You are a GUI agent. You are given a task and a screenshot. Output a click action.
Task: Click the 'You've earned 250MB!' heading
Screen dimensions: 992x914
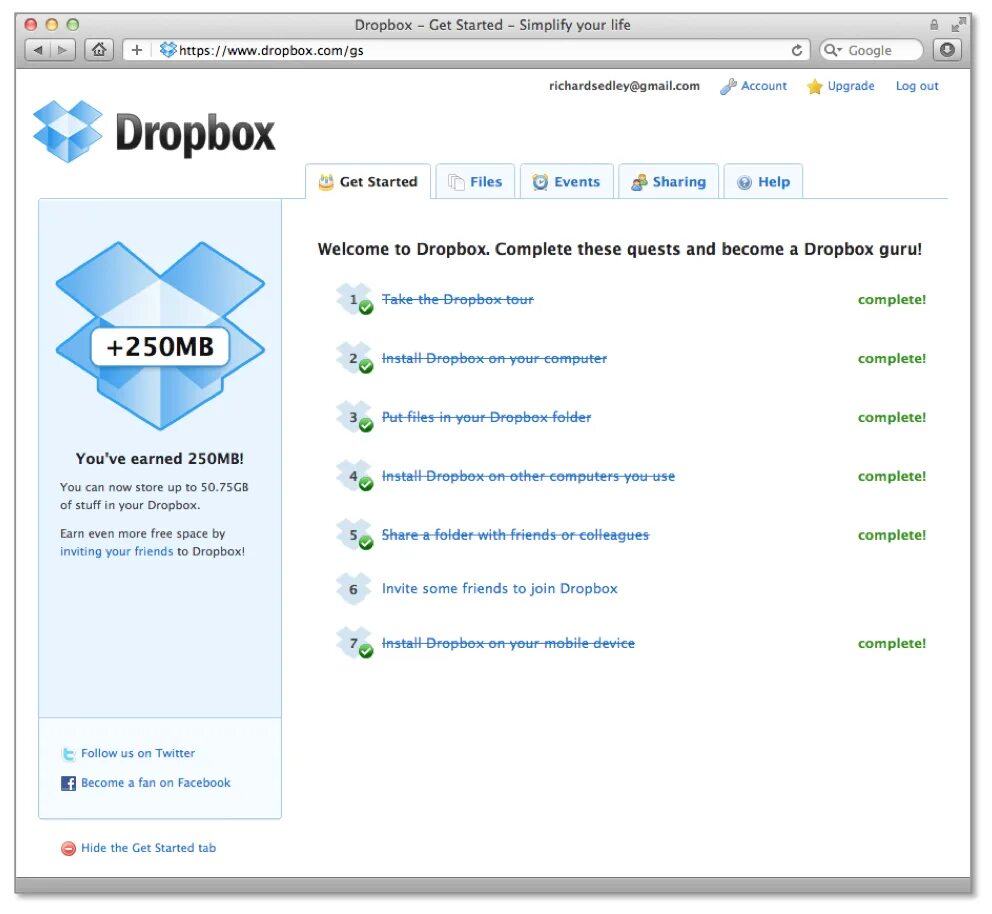point(159,459)
